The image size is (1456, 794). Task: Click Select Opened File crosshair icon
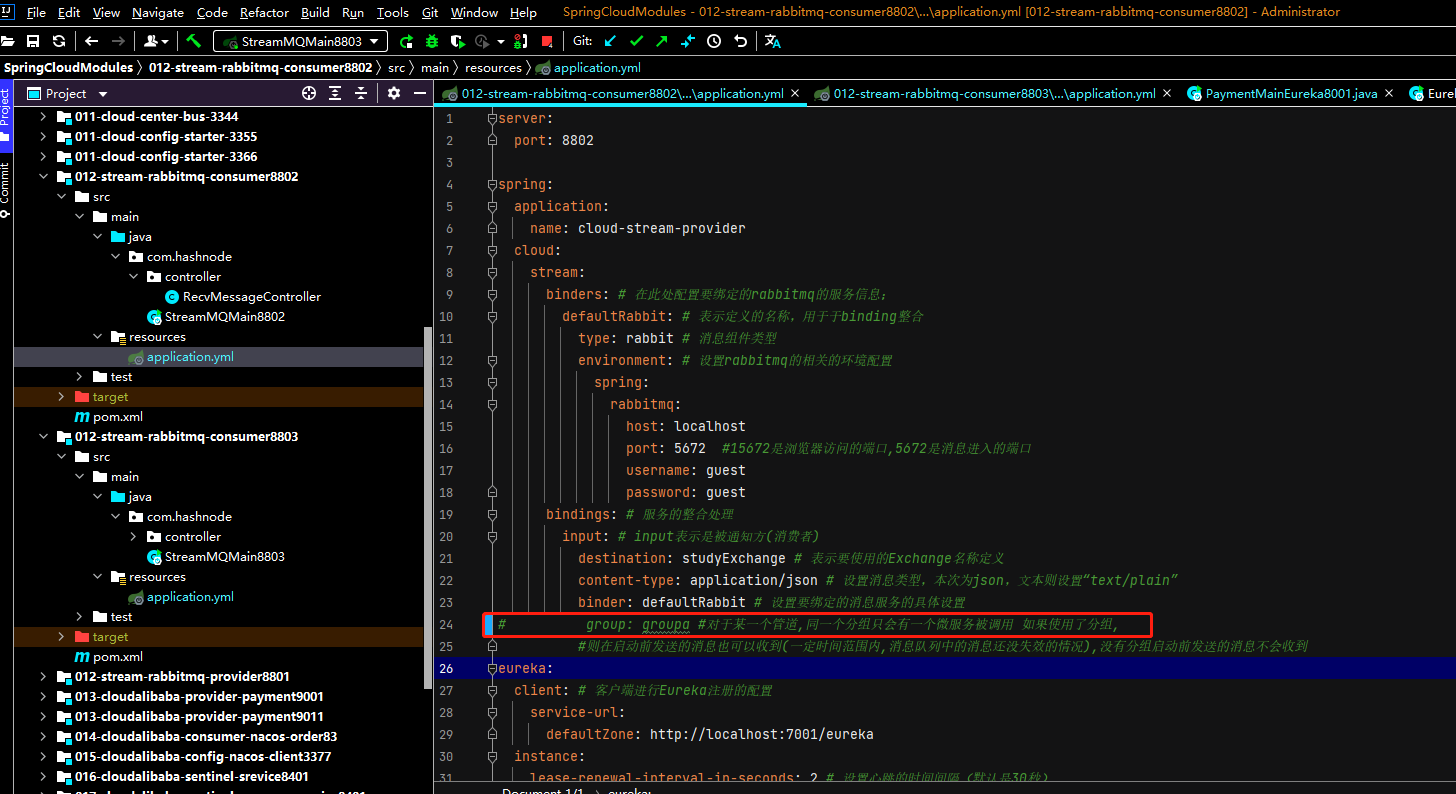(309, 93)
